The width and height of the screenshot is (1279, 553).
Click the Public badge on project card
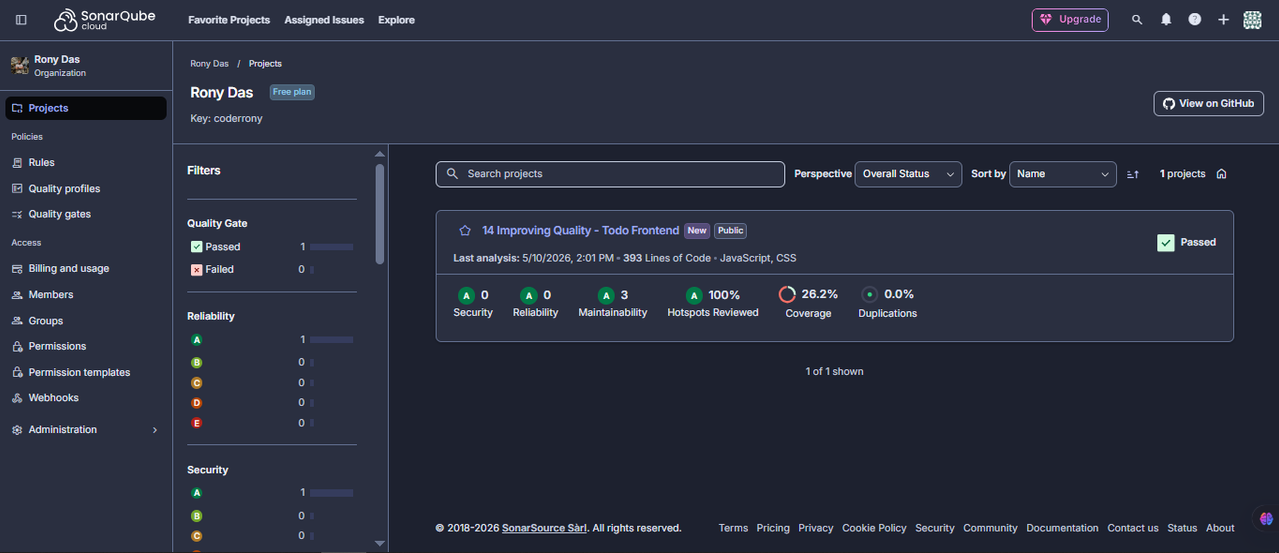pyautogui.click(x=730, y=231)
